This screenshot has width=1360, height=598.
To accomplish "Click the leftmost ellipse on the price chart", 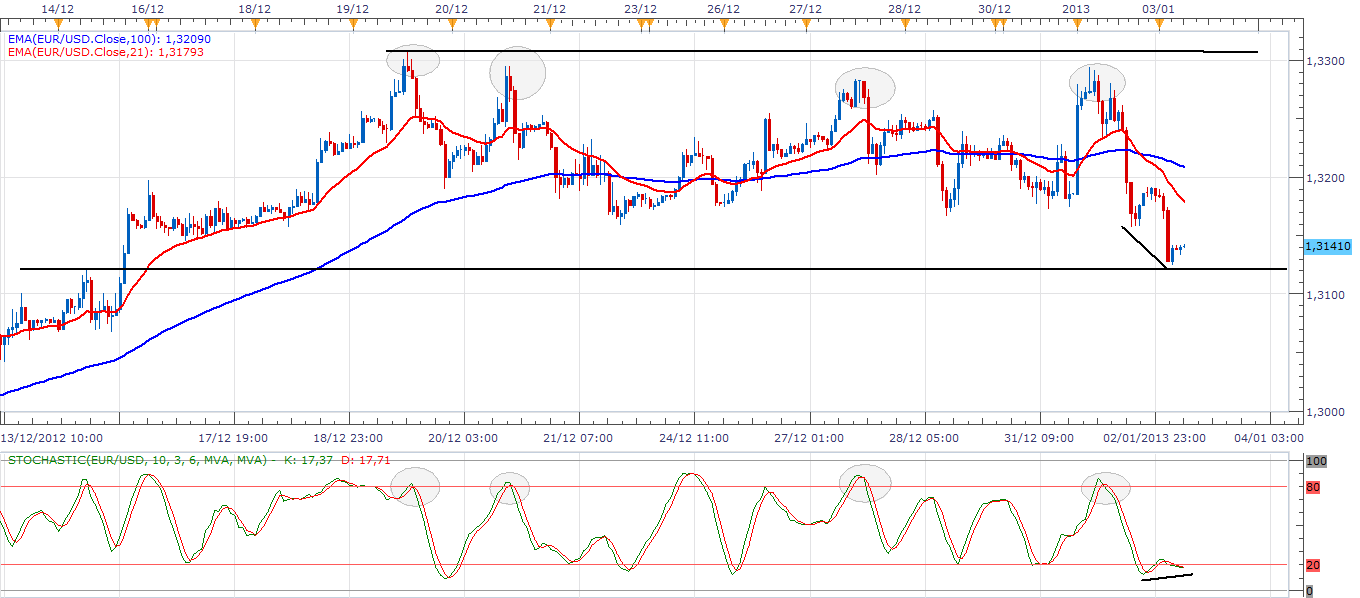I will (x=413, y=60).
